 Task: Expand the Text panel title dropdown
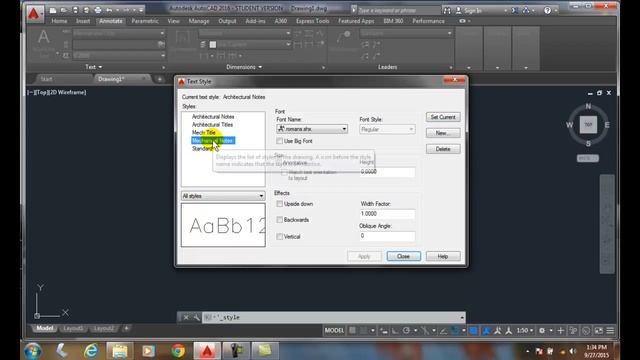(93, 67)
